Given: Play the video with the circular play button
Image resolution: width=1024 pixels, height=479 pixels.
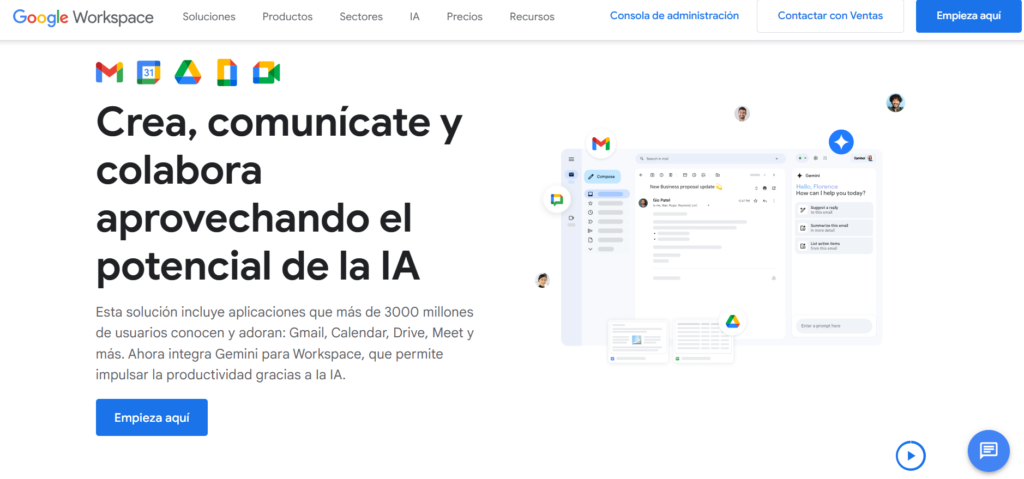Looking at the screenshot, I should (x=910, y=455).
